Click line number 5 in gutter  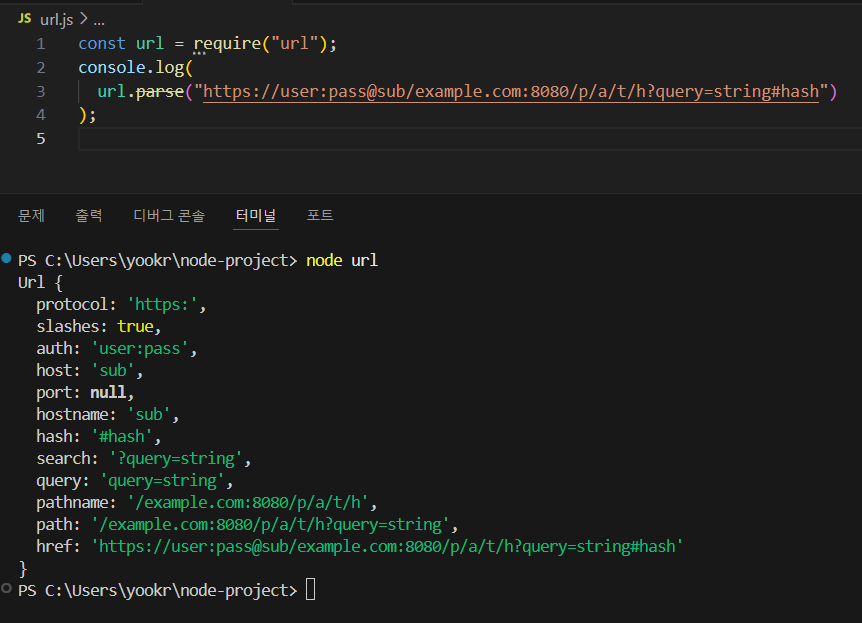click(41, 139)
